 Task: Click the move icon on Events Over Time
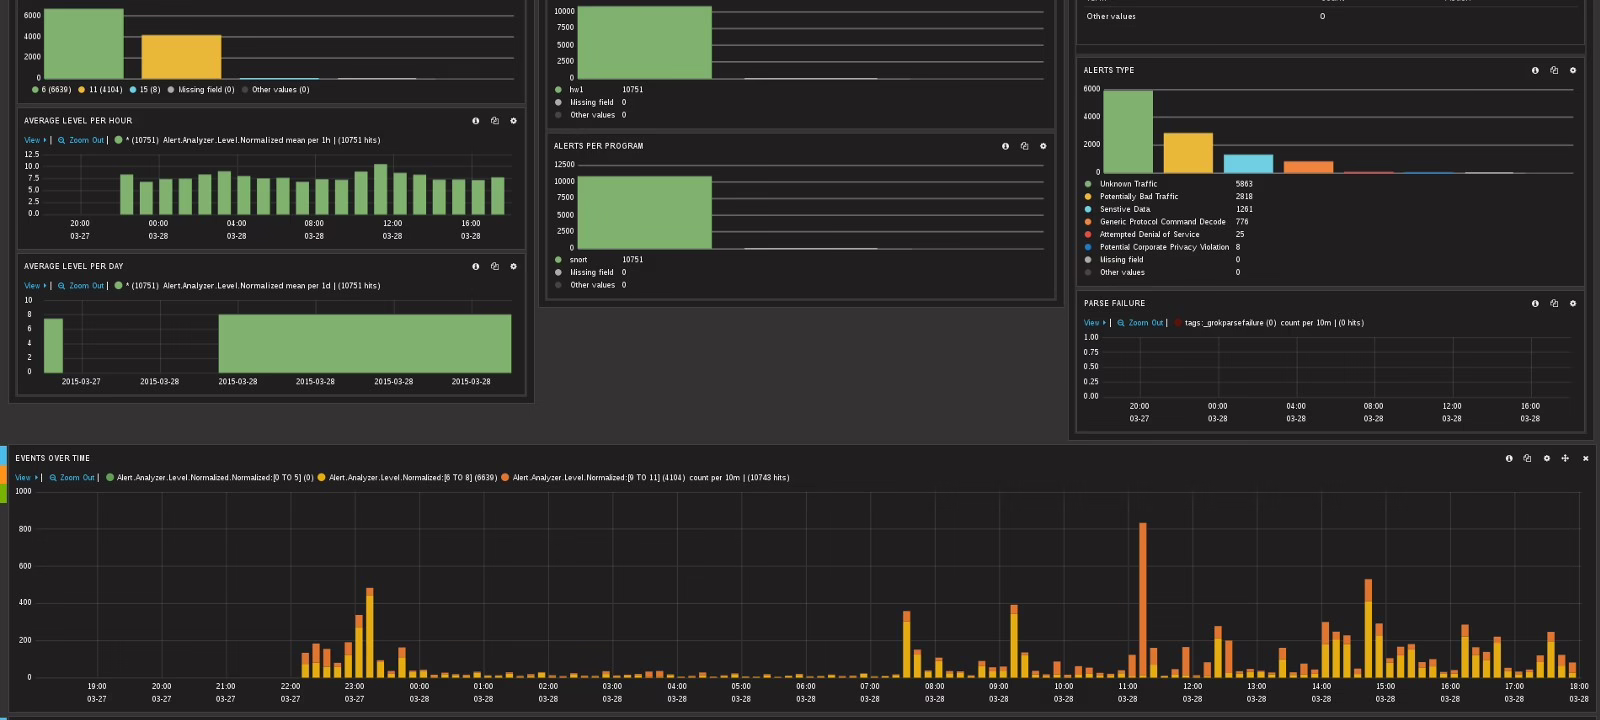pyautogui.click(x=1565, y=459)
